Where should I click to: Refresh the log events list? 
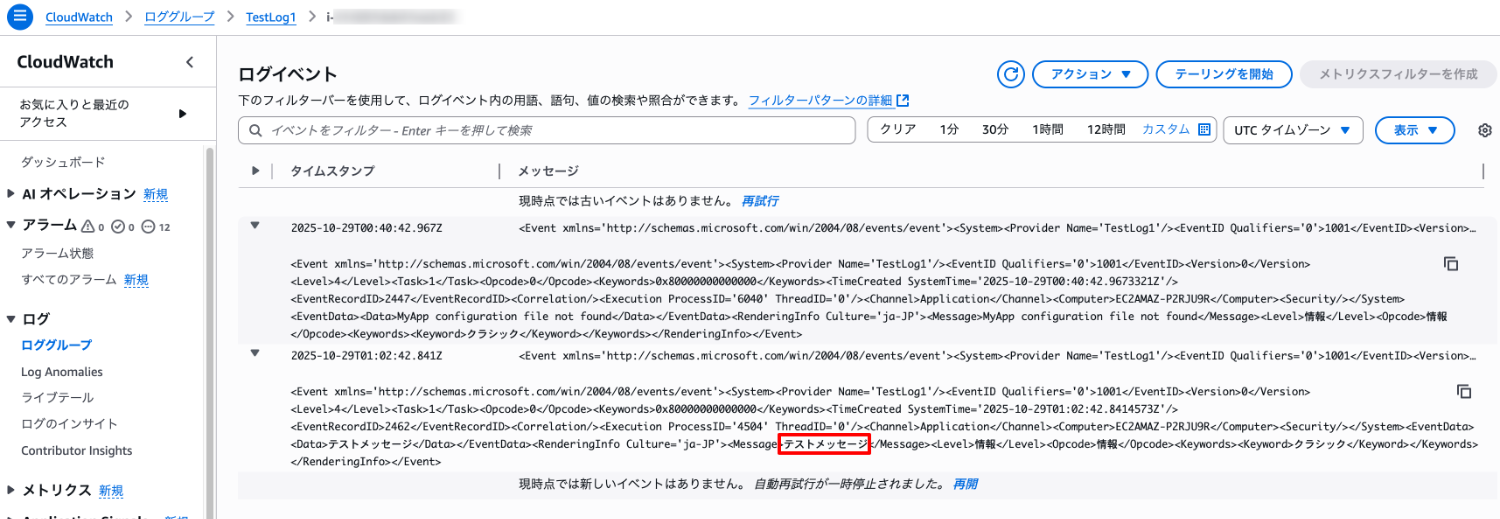pos(1011,74)
